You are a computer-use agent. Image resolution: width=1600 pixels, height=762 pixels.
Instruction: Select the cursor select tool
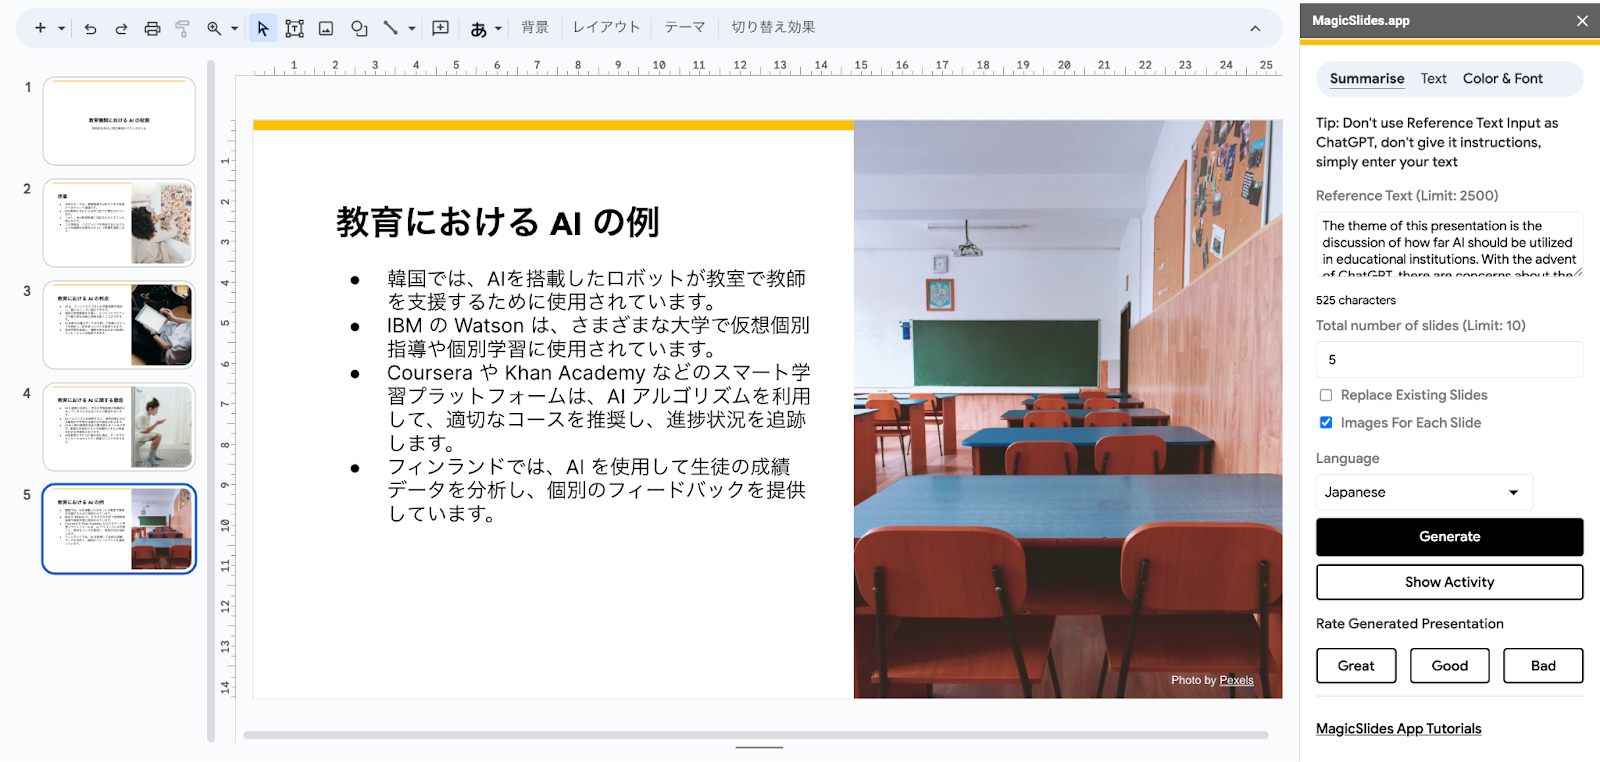click(x=263, y=28)
